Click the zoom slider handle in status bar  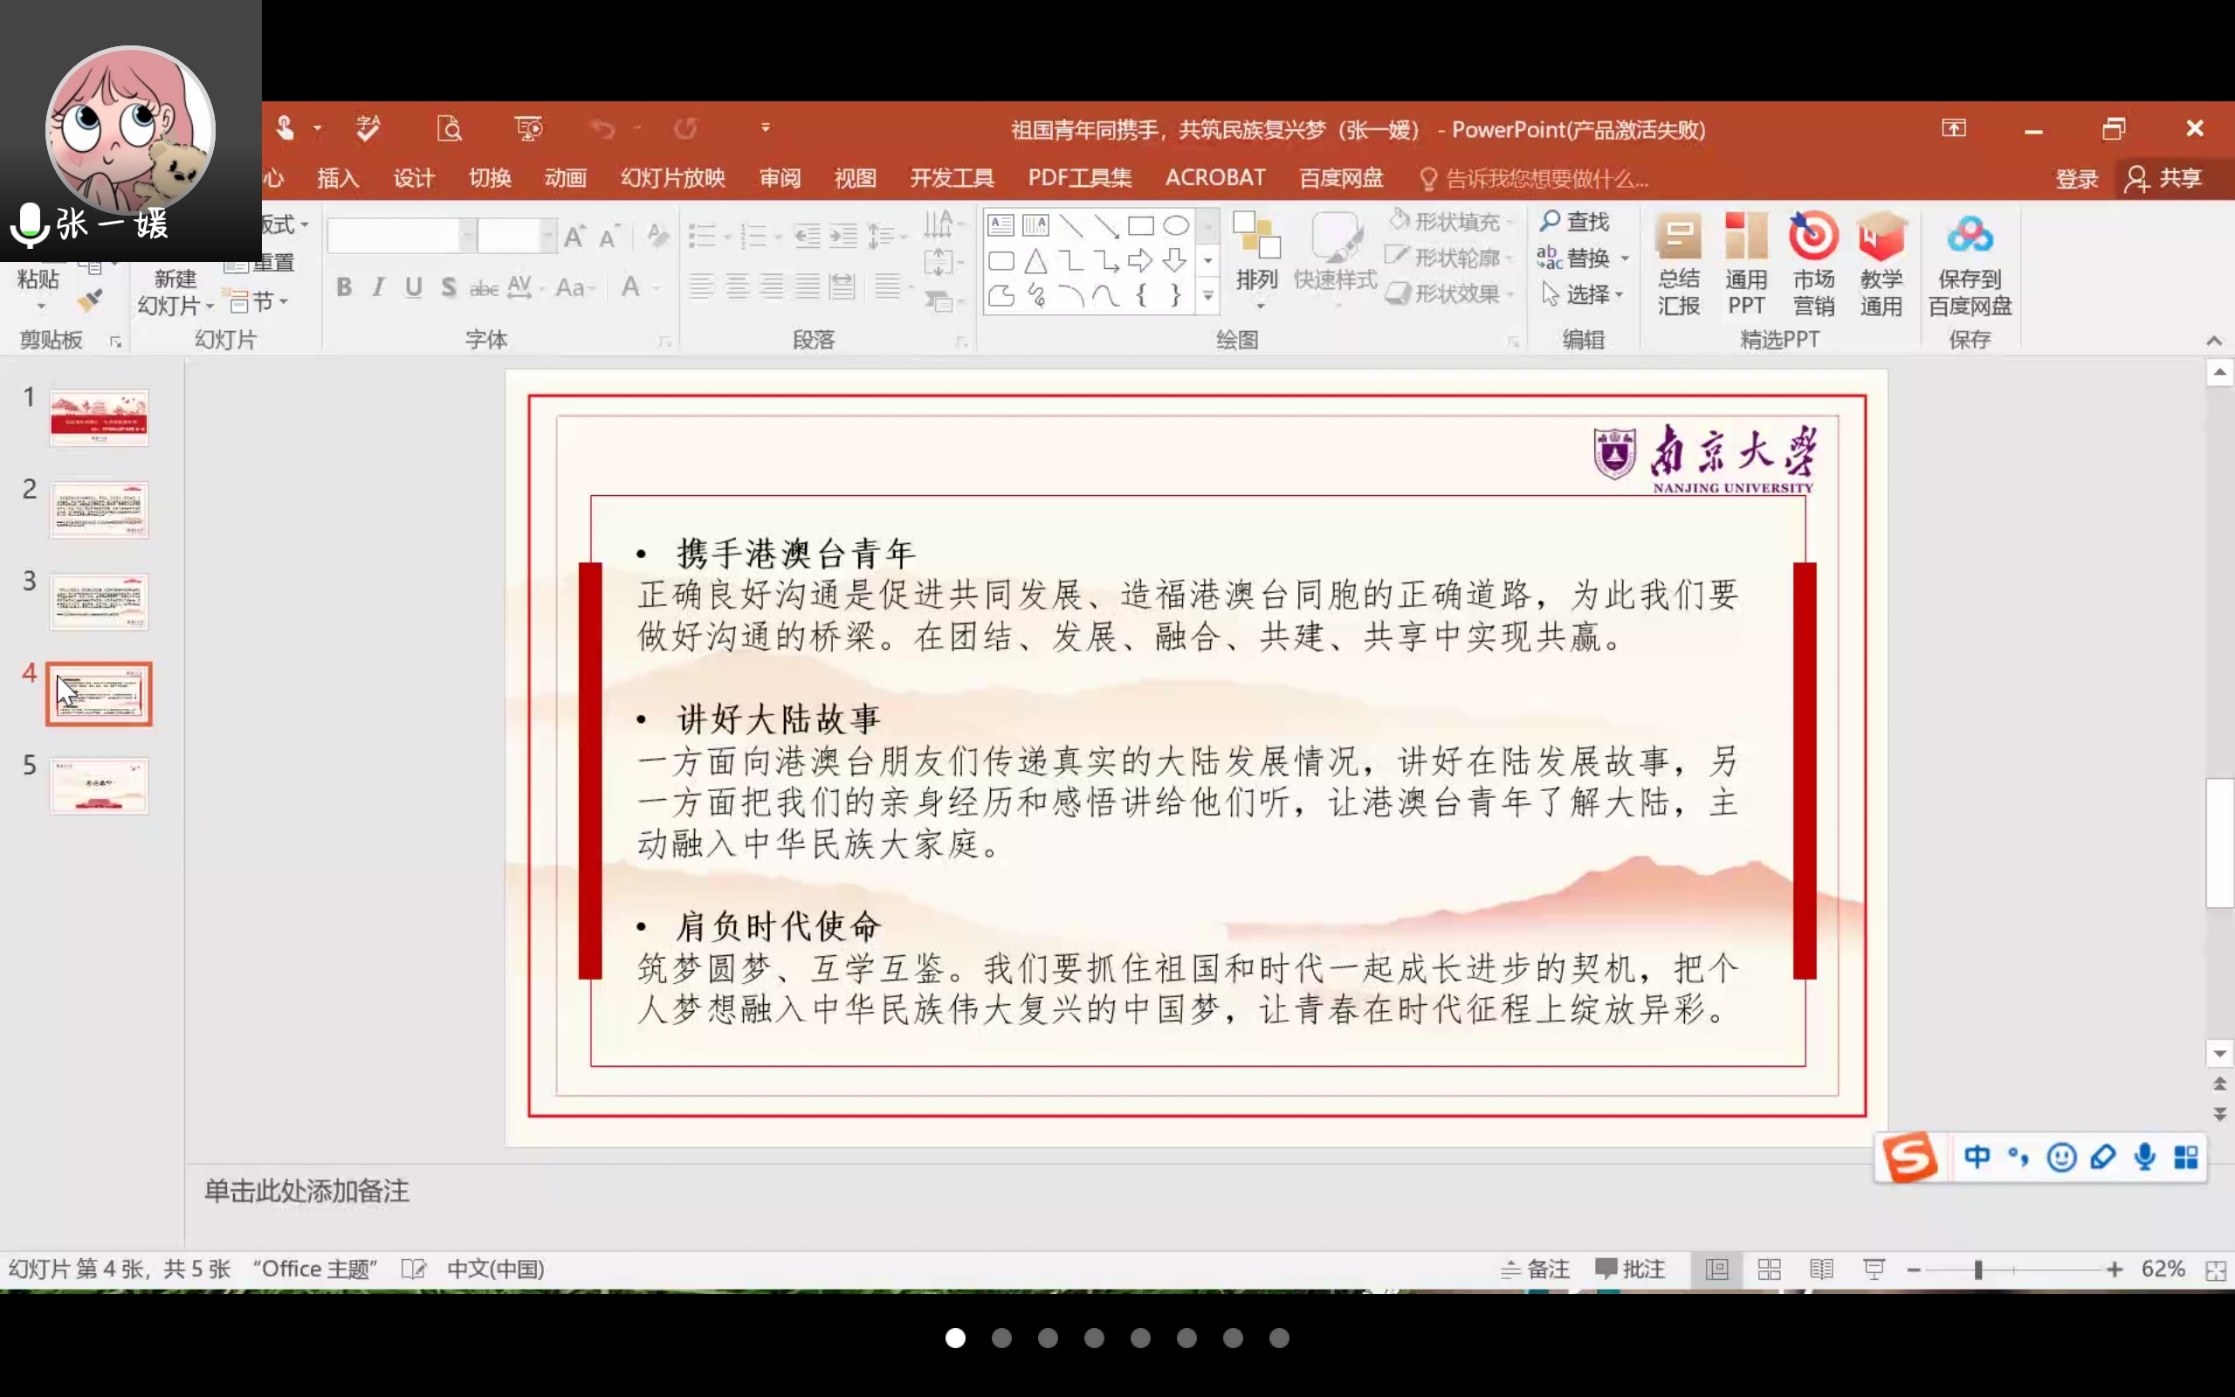[x=1977, y=1269]
